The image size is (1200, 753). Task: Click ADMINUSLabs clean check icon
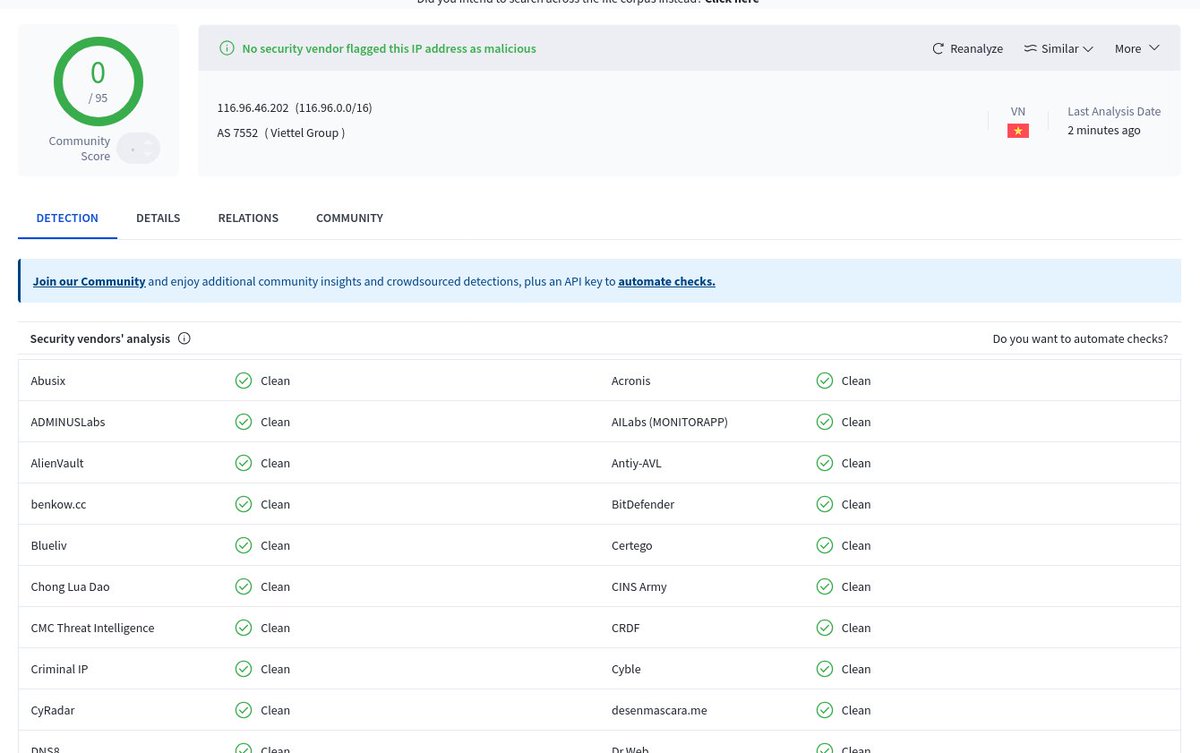tap(243, 422)
